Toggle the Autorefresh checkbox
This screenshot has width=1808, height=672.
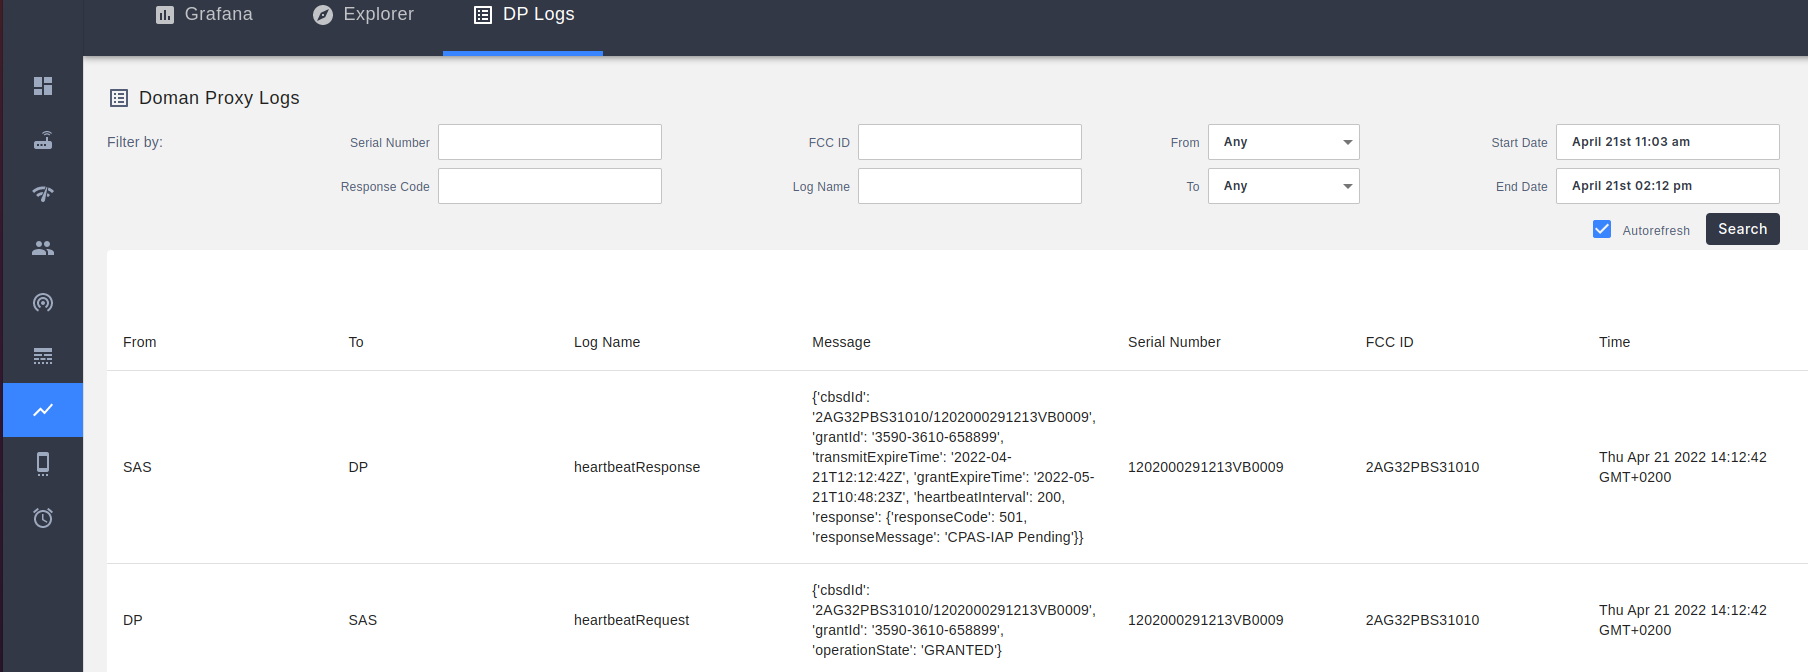1602,229
